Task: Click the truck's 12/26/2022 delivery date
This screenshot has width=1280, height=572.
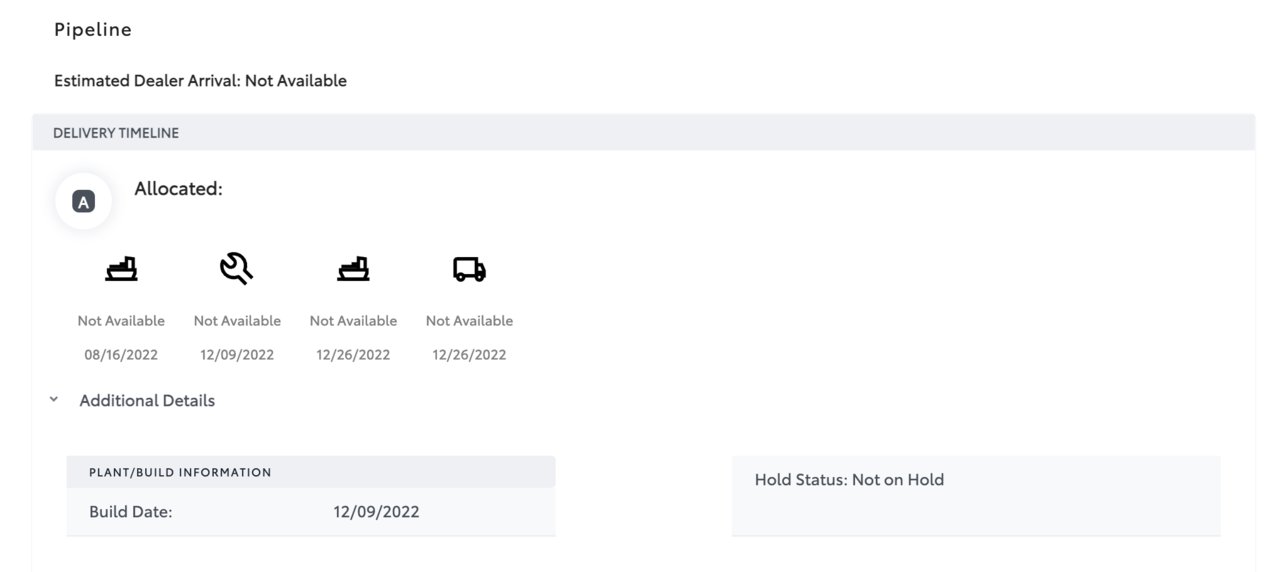Action: 469,354
